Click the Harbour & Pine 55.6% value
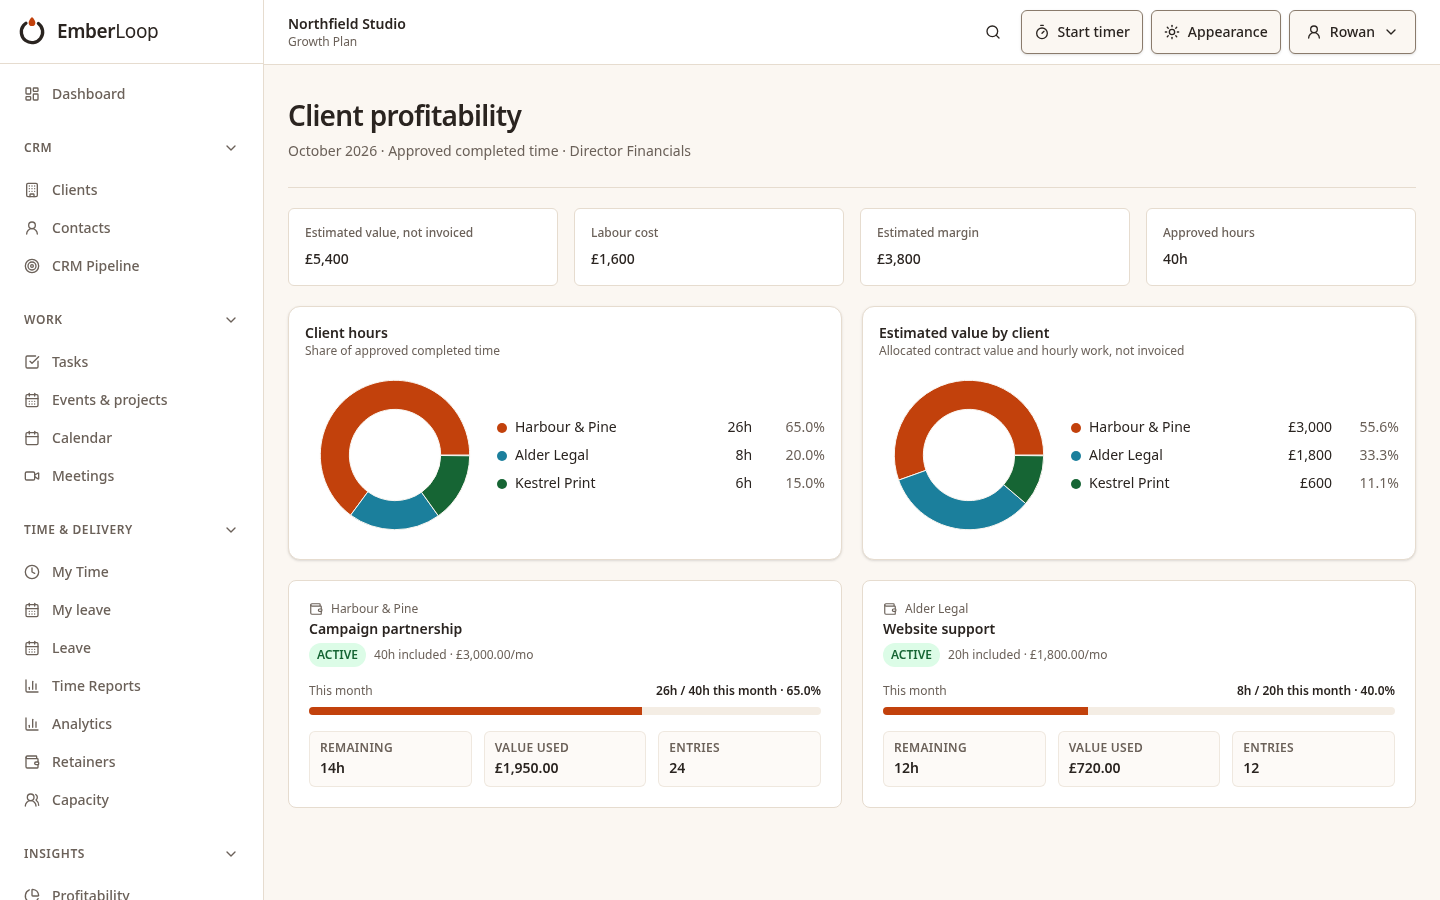 (x=1379, y=427)
